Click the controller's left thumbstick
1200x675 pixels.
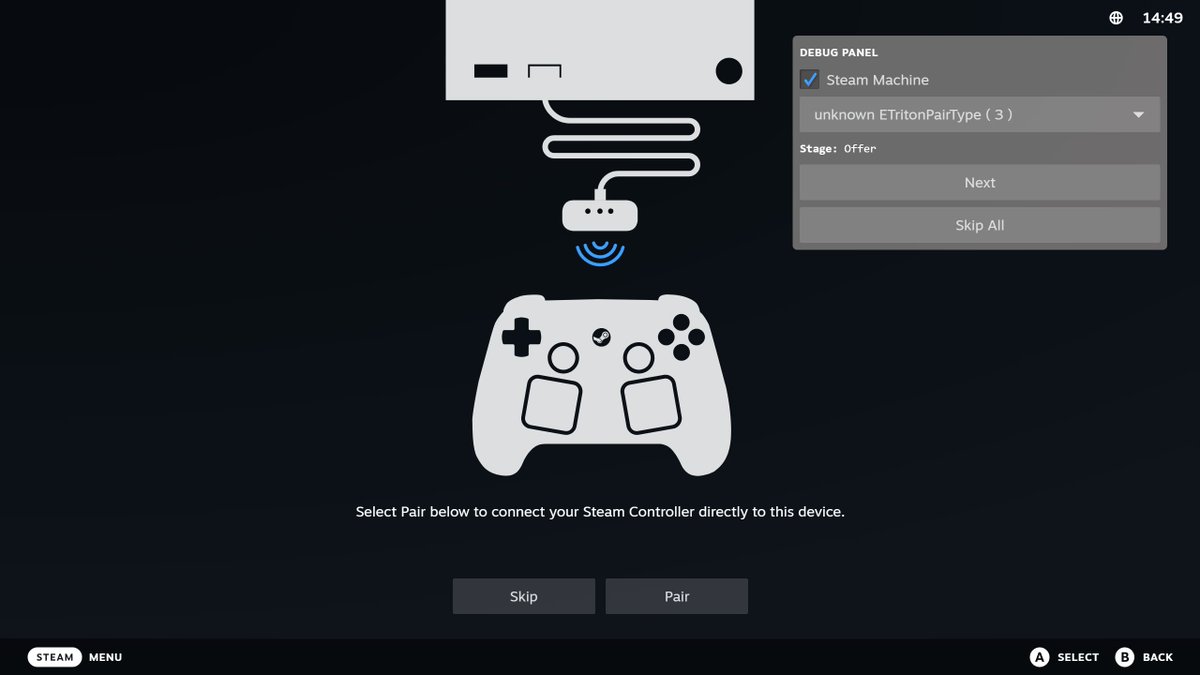click(563, 357)
